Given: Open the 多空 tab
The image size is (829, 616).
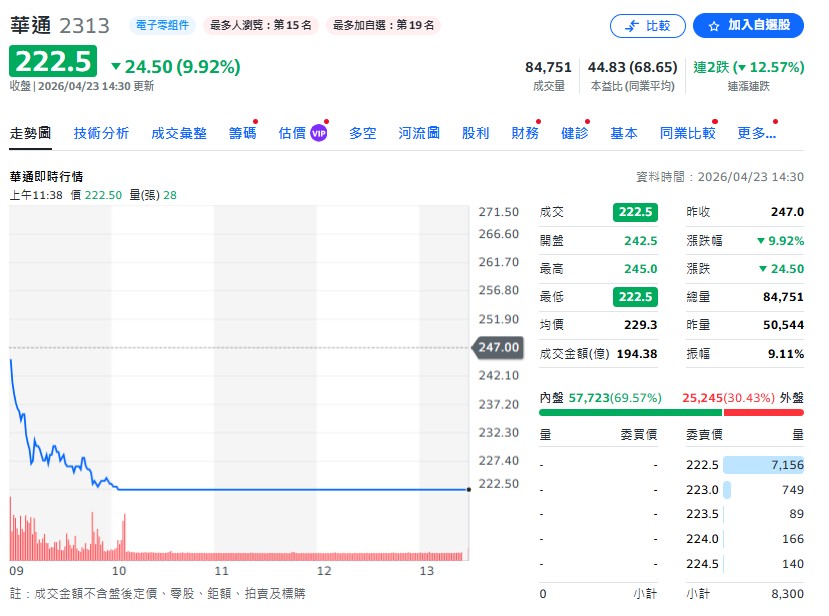Looking at the screenshot, I should [362, 133].
